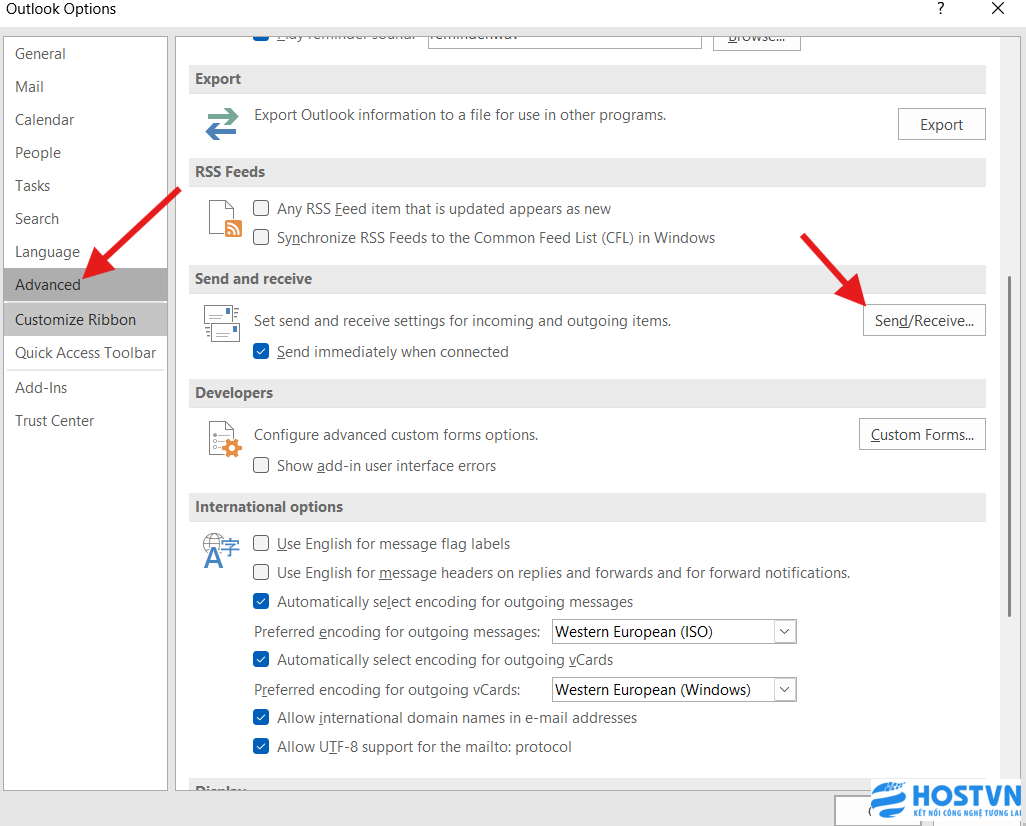Select the Mail category

click(30, 87)
